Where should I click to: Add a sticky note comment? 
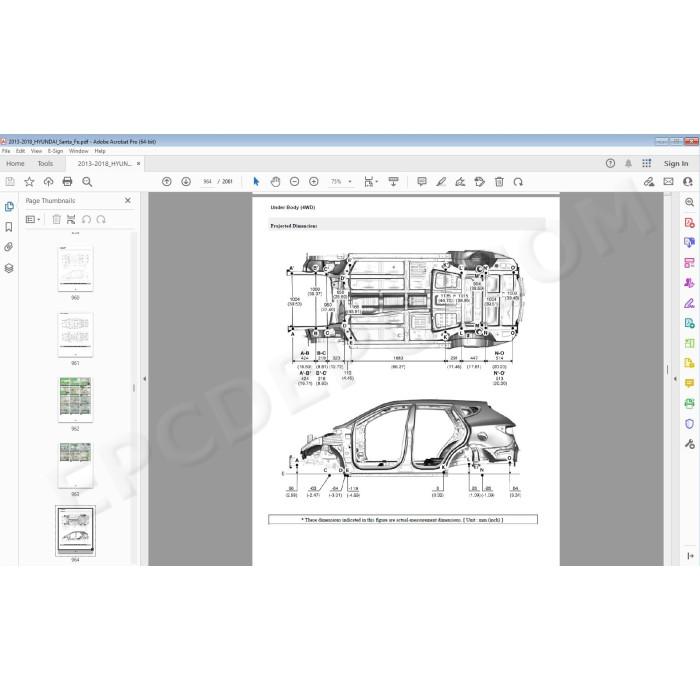point(421,182)
